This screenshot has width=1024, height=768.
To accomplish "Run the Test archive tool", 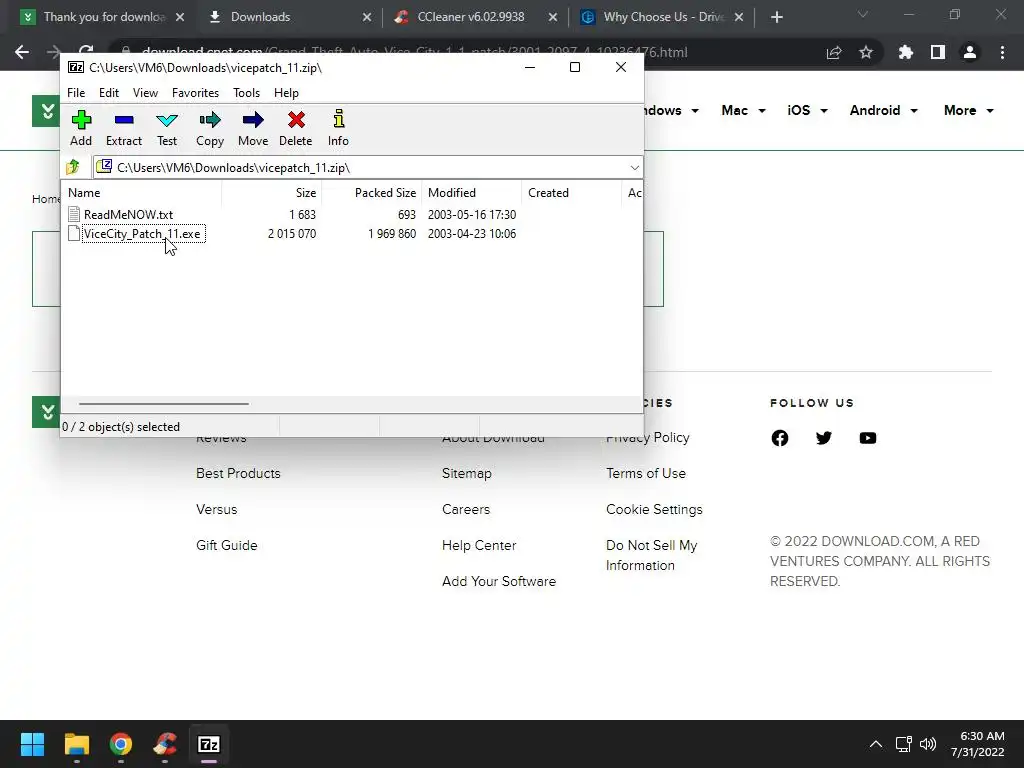I will click(167, 129).
